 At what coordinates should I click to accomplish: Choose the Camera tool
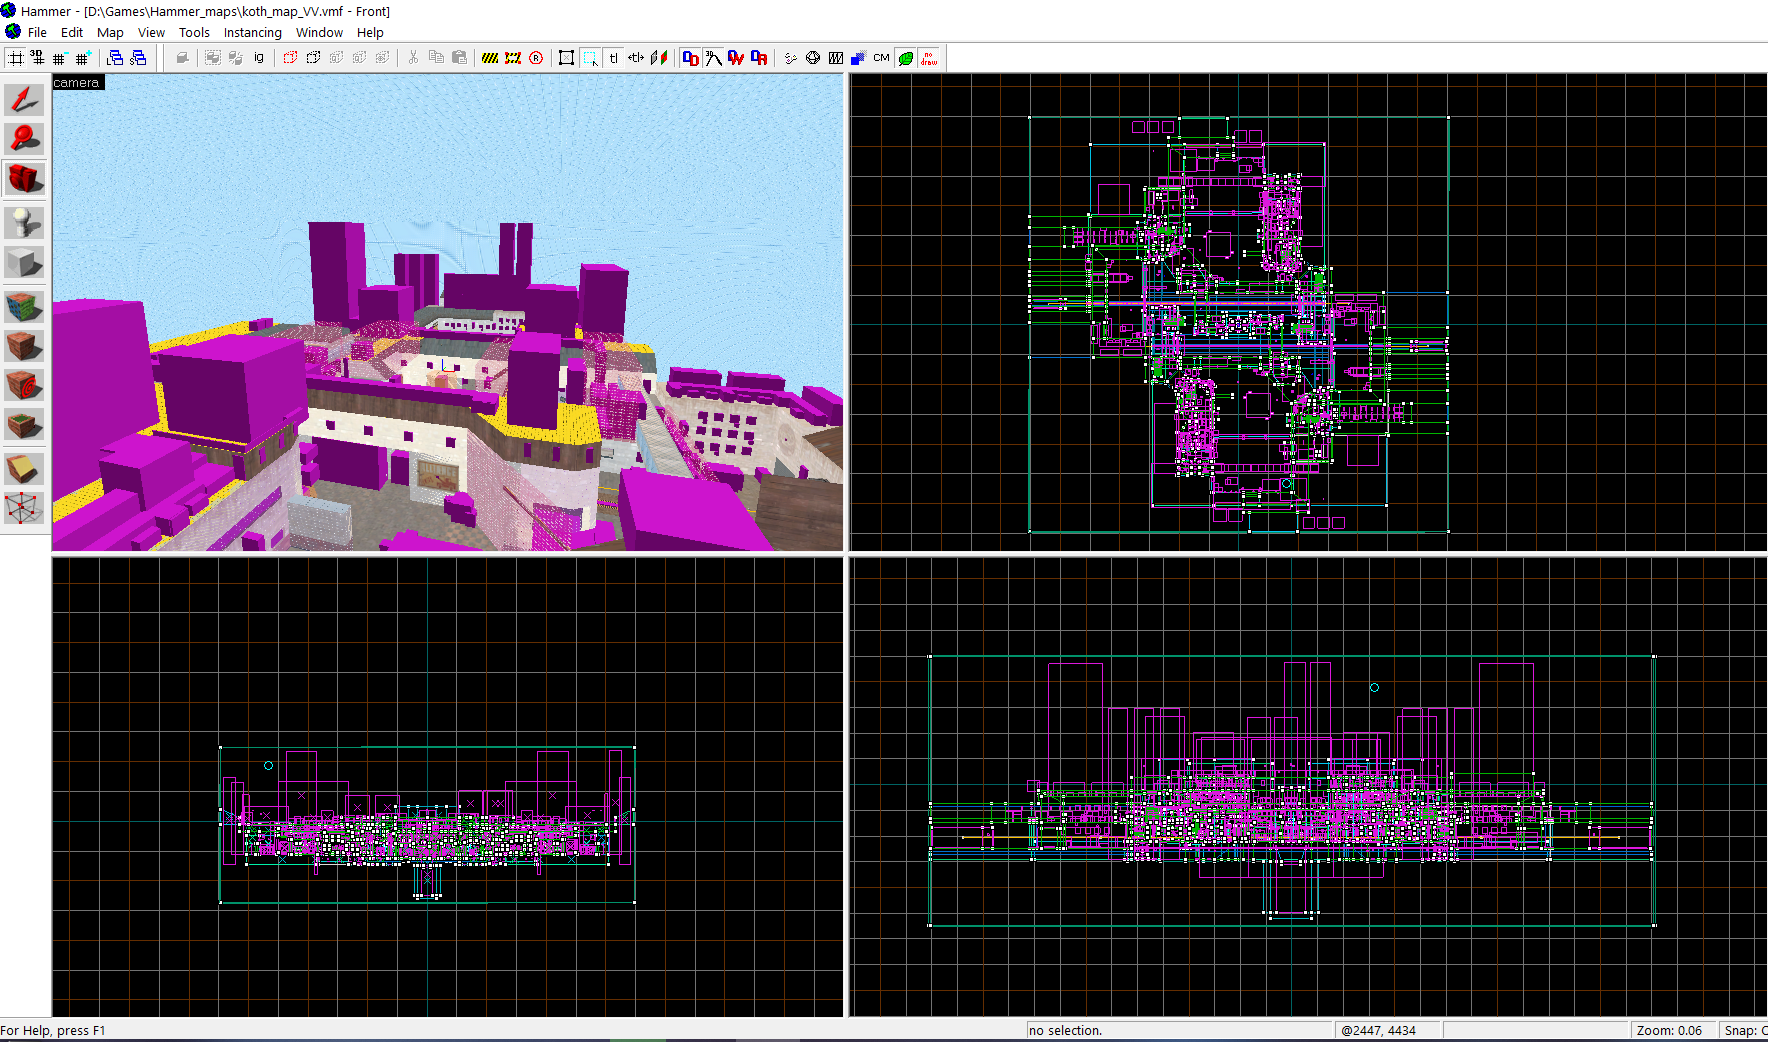[x=24, y=180]
